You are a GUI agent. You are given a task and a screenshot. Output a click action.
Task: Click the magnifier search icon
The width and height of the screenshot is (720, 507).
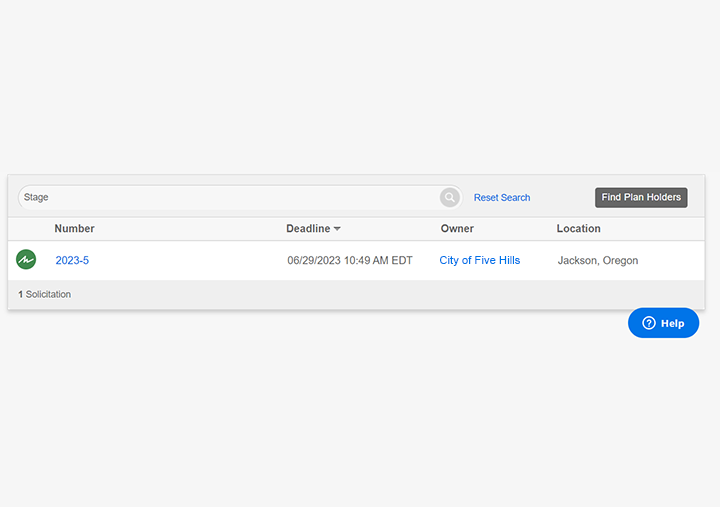pyautogui.click(x=450, y=197)
